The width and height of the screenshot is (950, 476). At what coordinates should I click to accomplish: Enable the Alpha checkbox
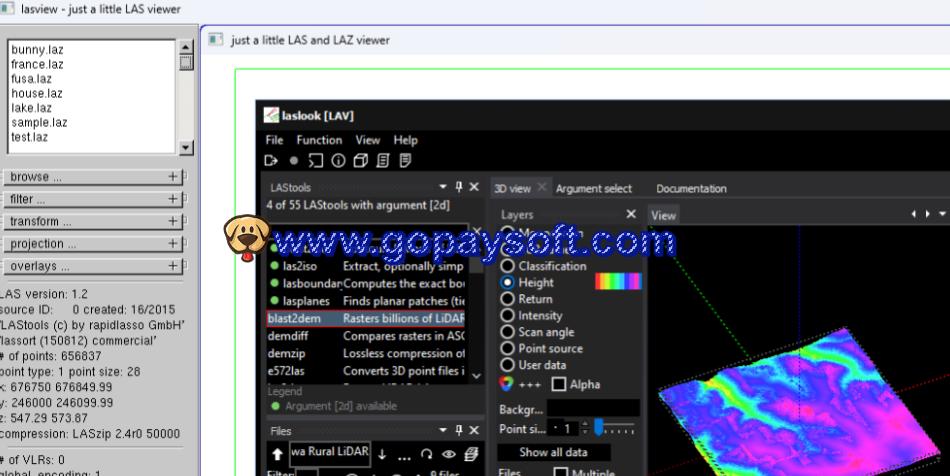tap(559, 384)
